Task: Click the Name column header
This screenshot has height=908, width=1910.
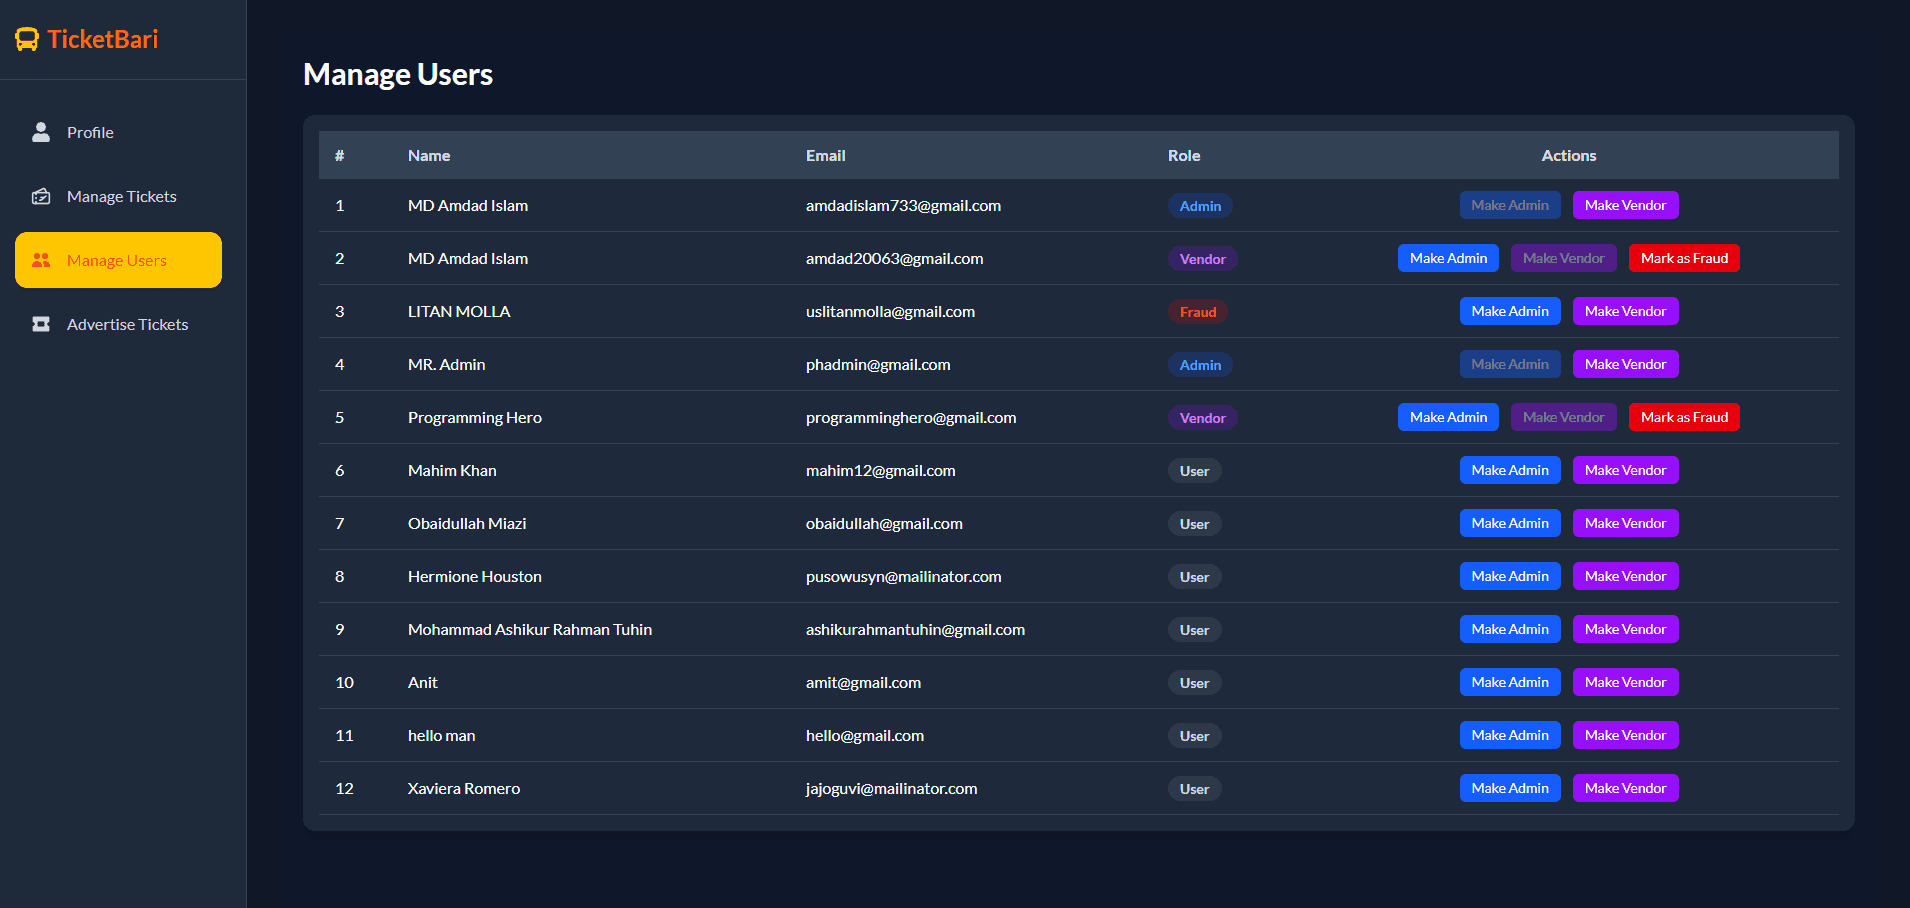Action: pos(429,155)
